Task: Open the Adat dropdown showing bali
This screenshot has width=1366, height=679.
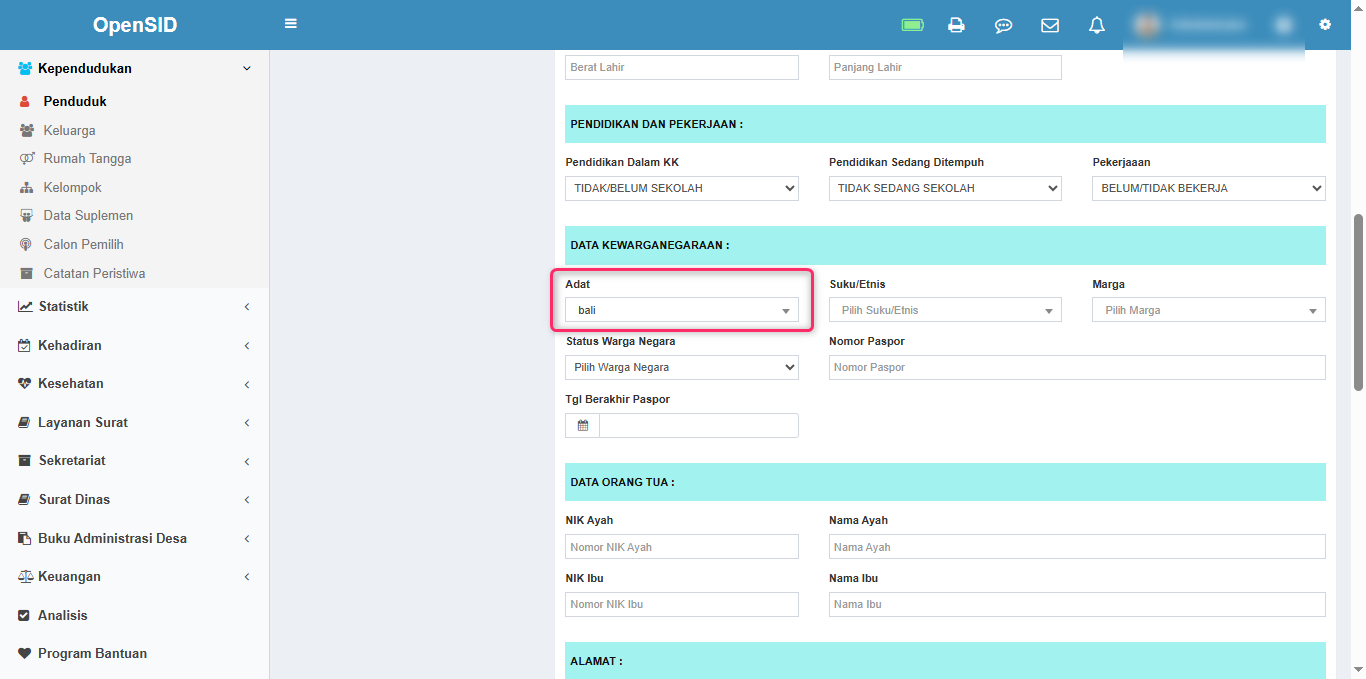Action: pyautogui.click(x=682, y=310)
